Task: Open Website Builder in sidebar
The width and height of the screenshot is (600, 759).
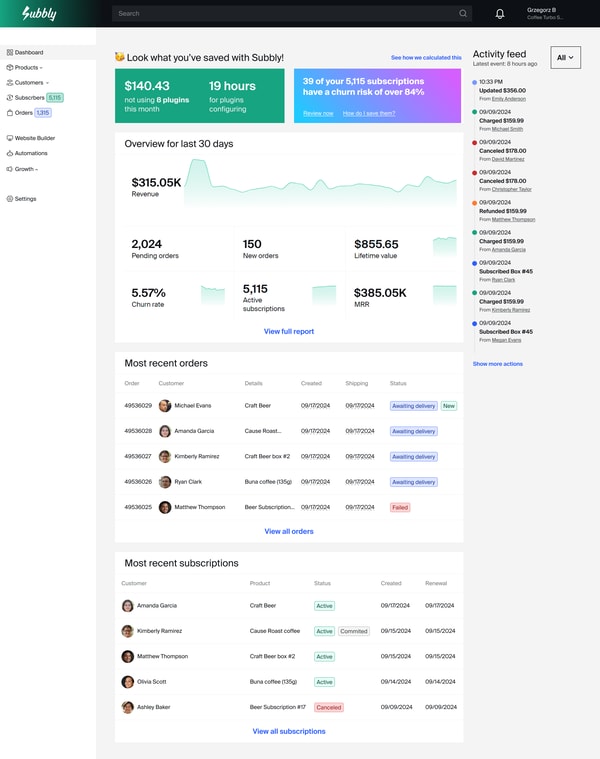Action: [35, 138]
